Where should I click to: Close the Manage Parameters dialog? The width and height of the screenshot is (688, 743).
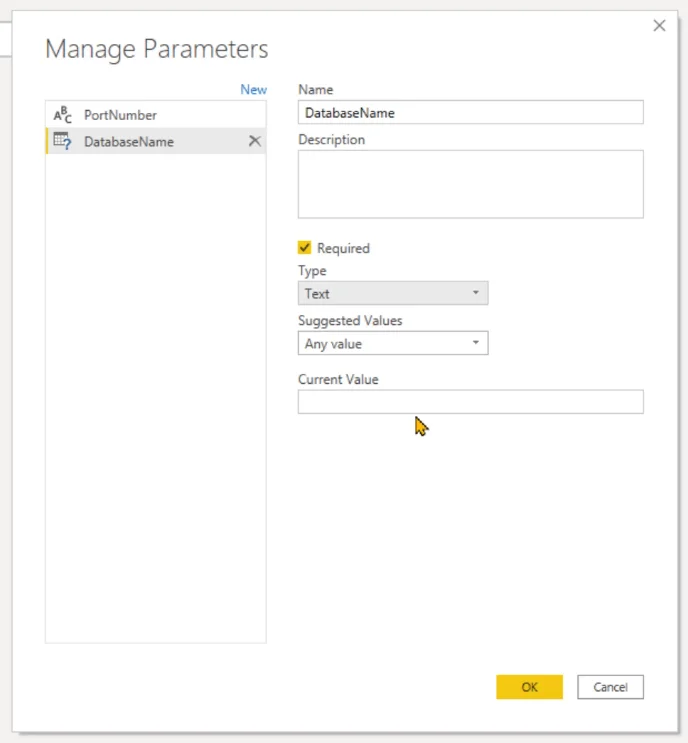click(x=659, y=26)
